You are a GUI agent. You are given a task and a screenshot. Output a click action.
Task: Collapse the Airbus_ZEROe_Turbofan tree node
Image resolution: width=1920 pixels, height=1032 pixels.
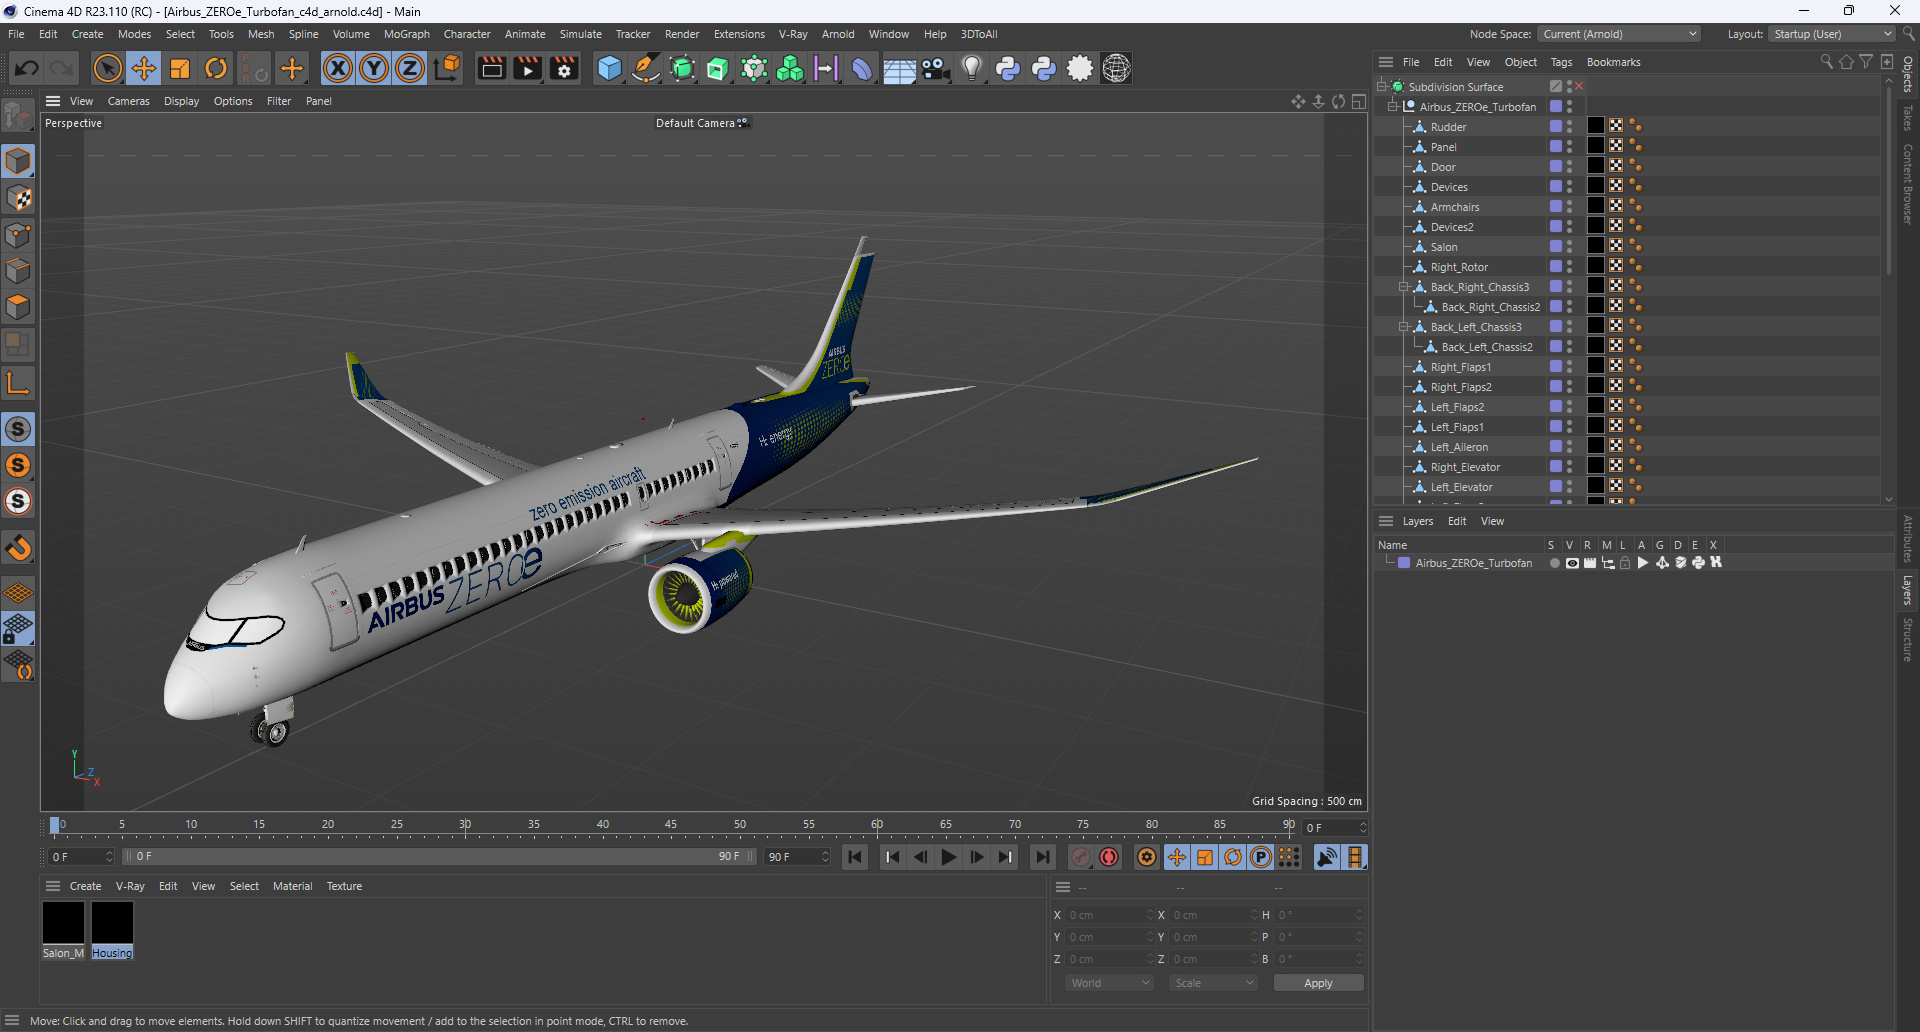1392,107
